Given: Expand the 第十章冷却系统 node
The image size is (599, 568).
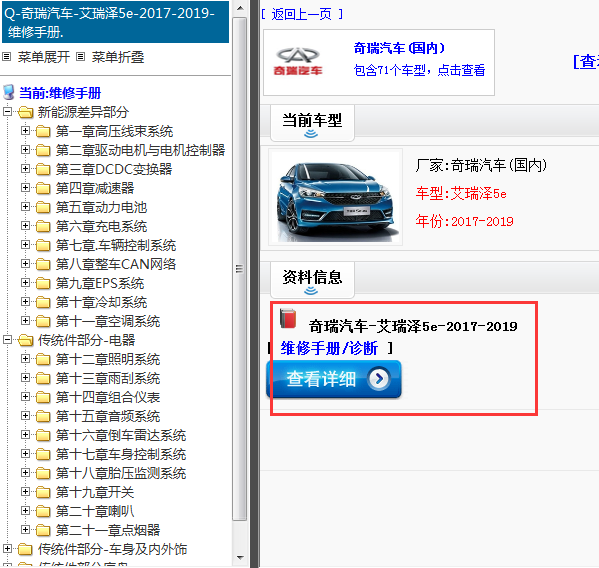Looking at the screenshot, I should click(x=25, y=301).
